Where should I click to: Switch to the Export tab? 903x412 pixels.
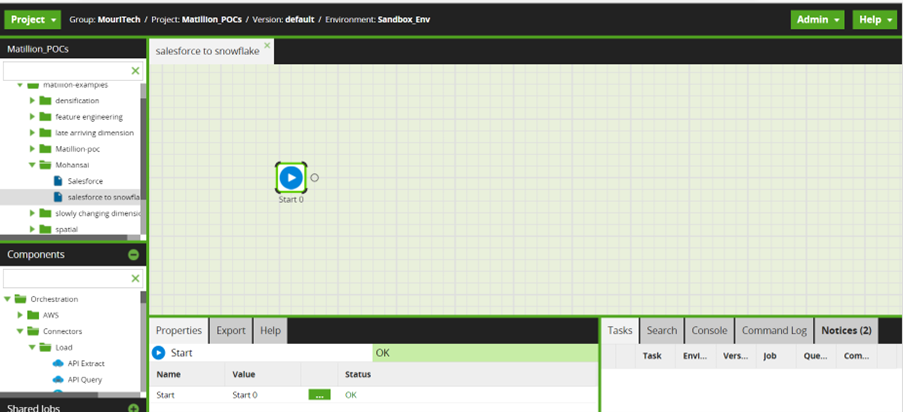click(x=231, y=330)
